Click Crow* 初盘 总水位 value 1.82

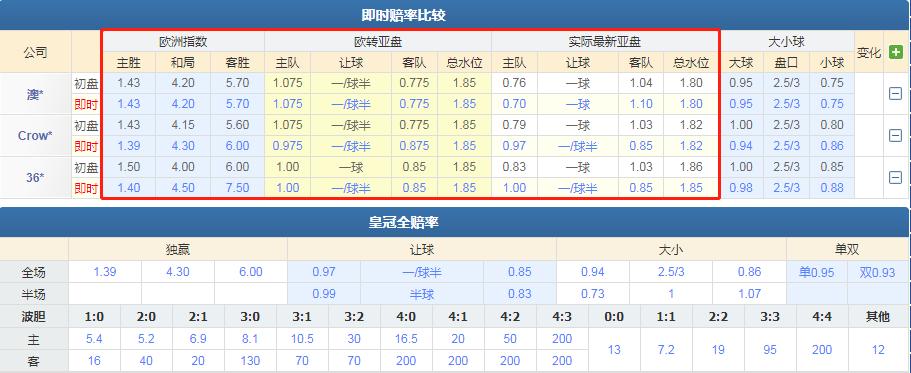(691, 125)
